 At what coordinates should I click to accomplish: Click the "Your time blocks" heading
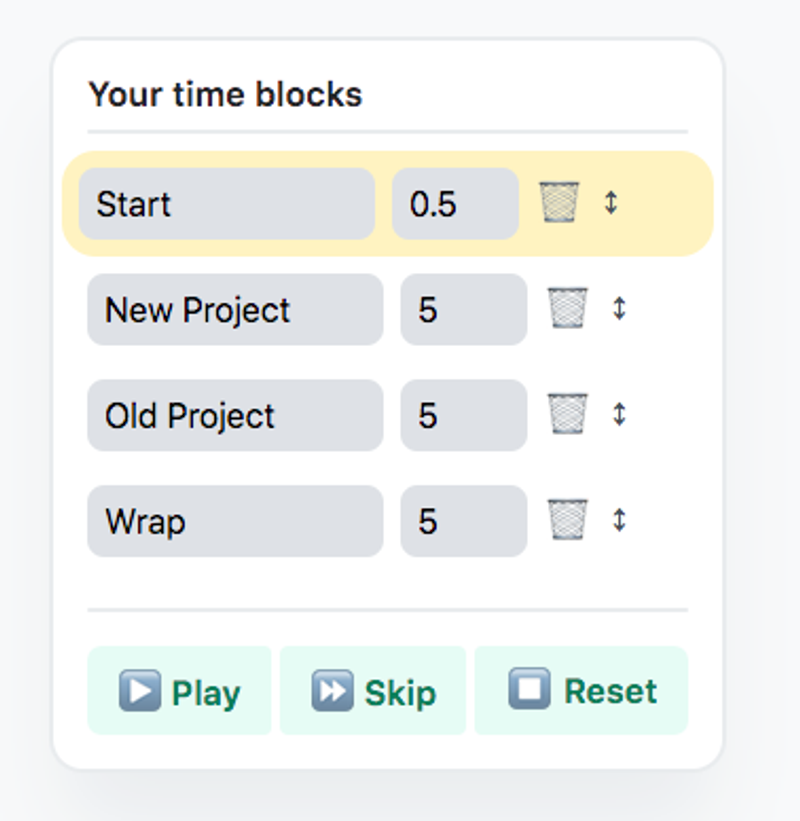tap(225, 95)
